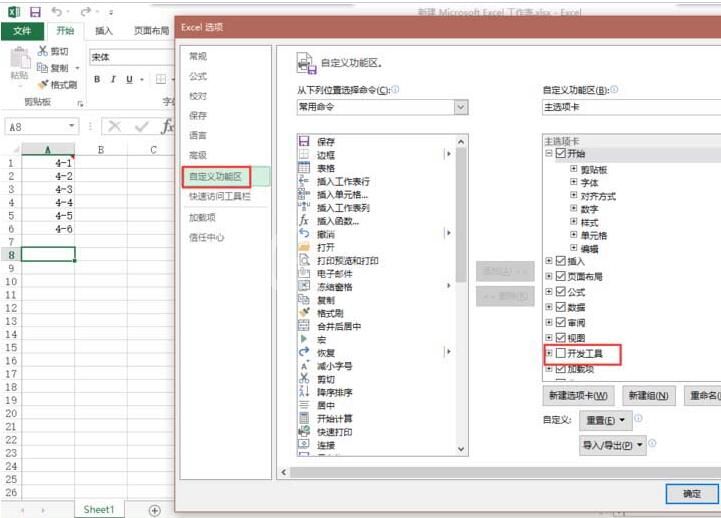
Task: Uncheck the 数据 tab checkbox
Action: coord(561,307)
